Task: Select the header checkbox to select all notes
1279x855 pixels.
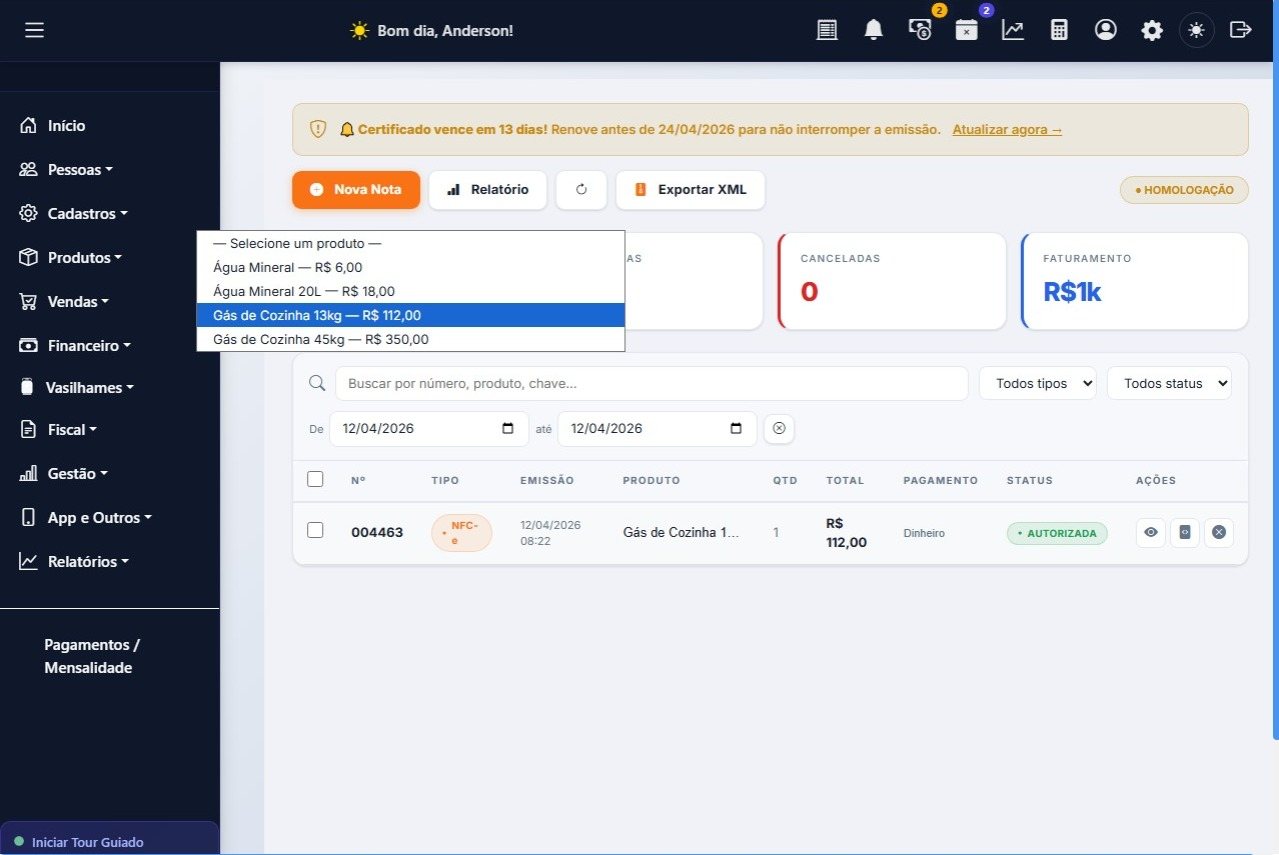Action: pos(315,478)
